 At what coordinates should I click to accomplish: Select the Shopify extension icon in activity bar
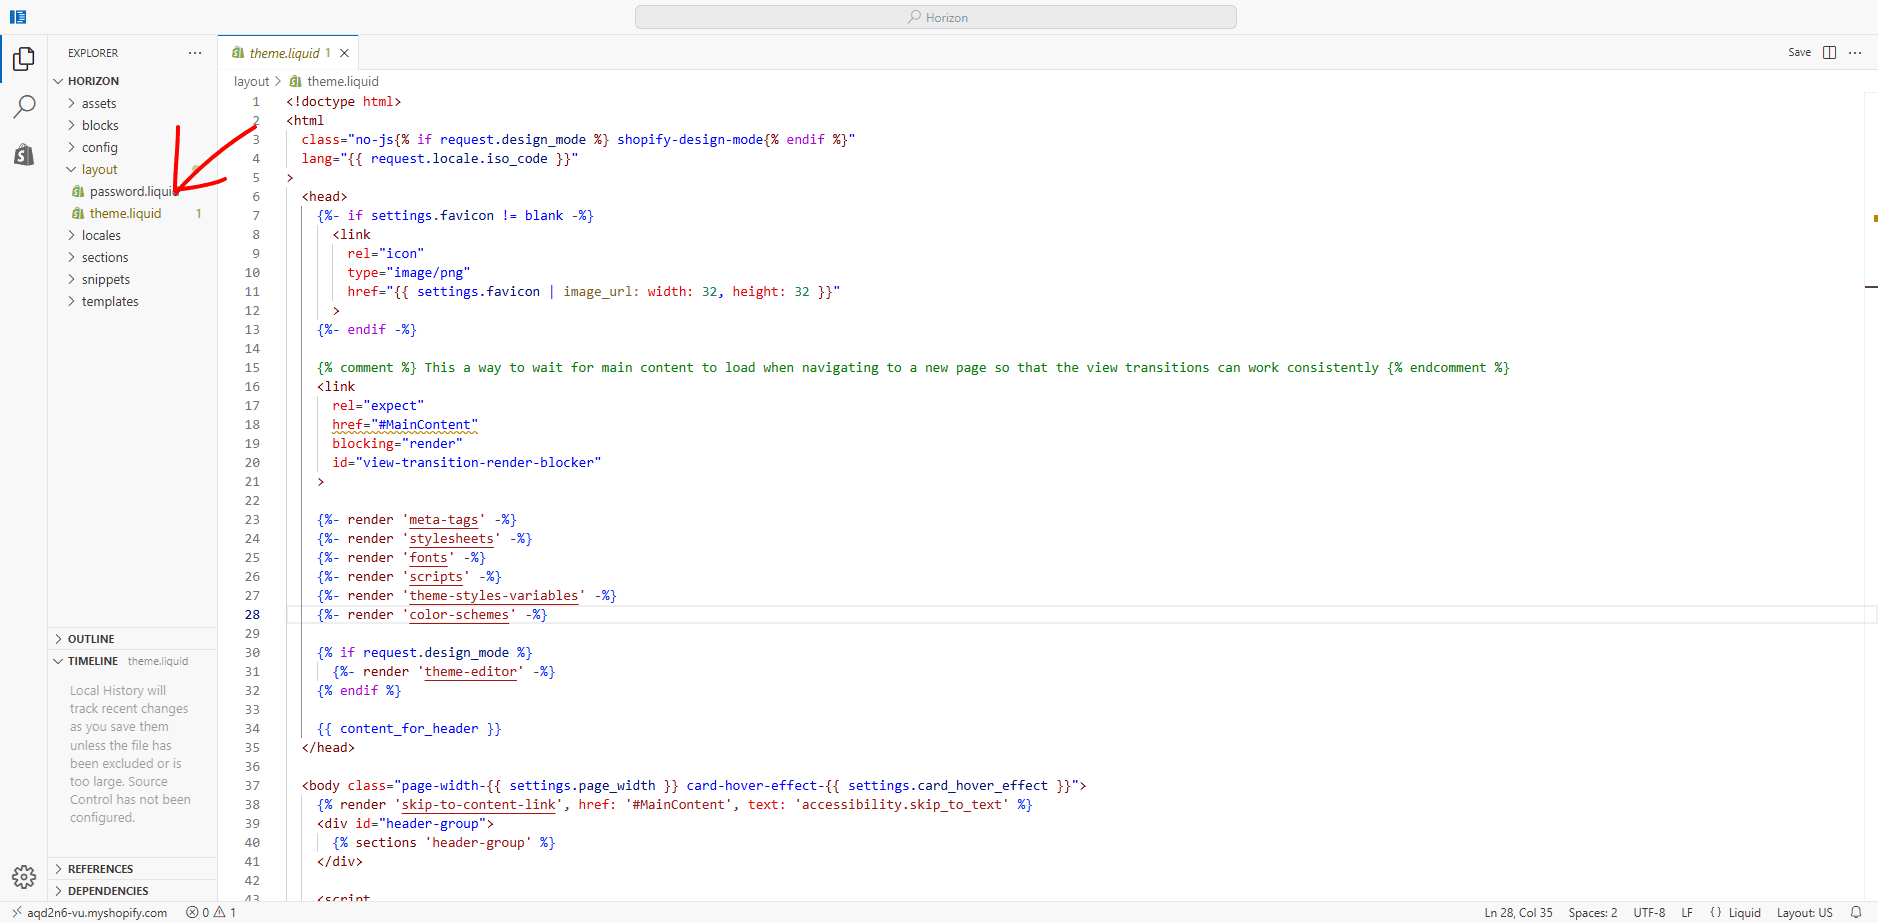pyautogui.click(x=24, y=154)
